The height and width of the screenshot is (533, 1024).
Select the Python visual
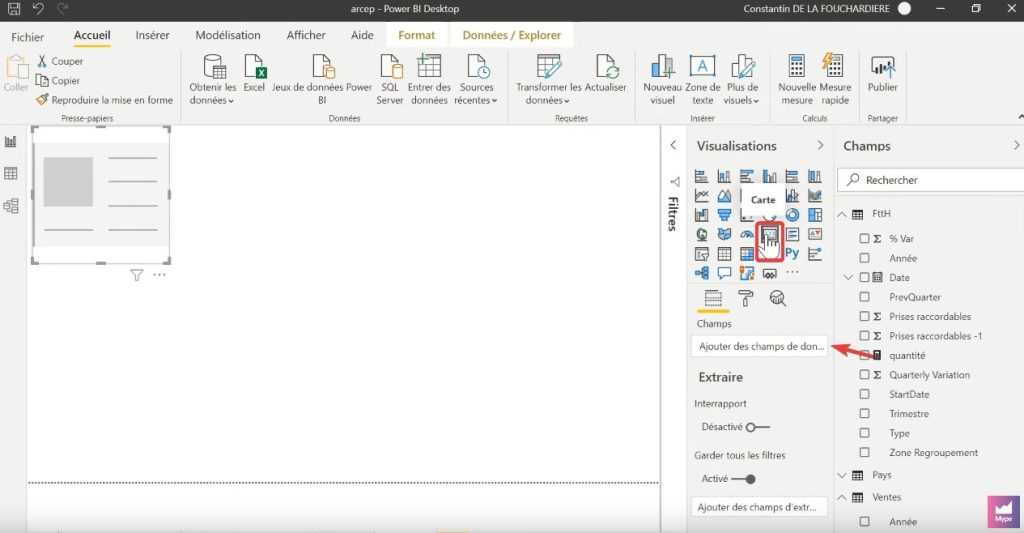(792, 253)
